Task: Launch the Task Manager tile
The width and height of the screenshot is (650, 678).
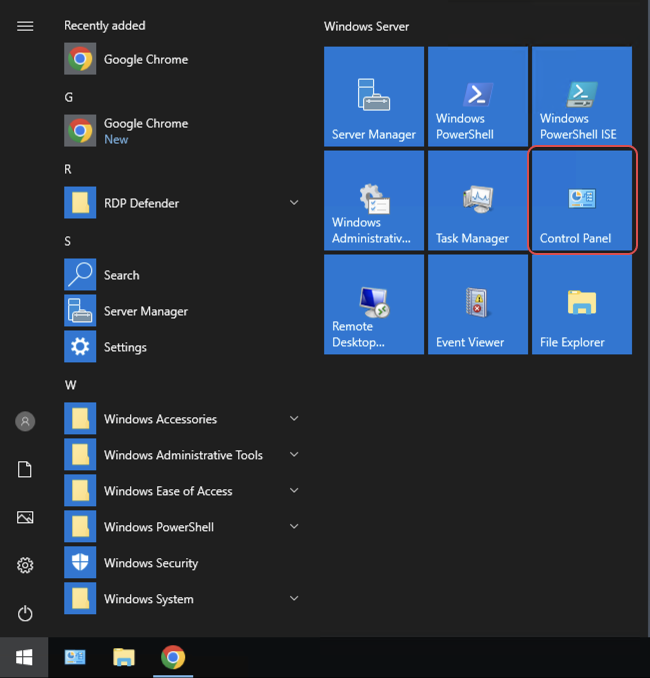Action: click(x=478, y=200)
